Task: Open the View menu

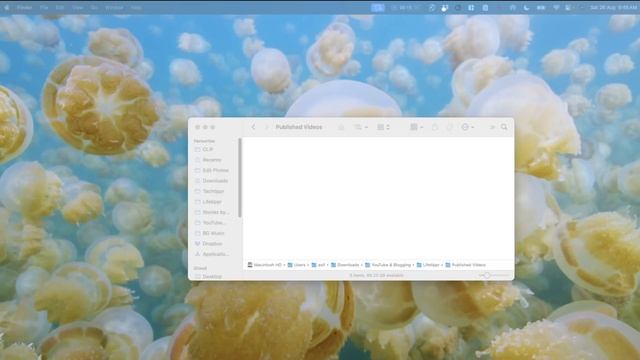Action: coord(78,7)
